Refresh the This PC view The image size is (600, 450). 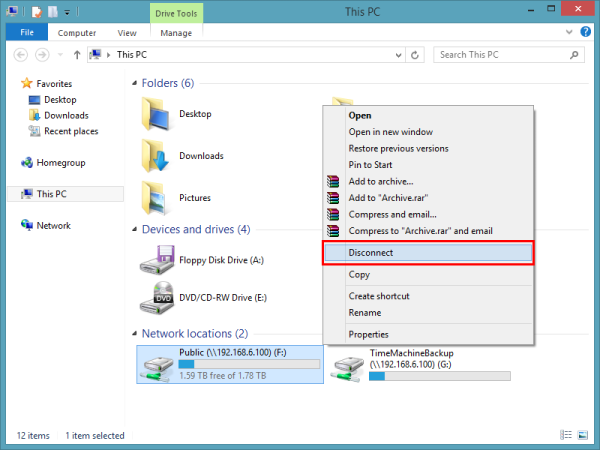pos(414,55)
